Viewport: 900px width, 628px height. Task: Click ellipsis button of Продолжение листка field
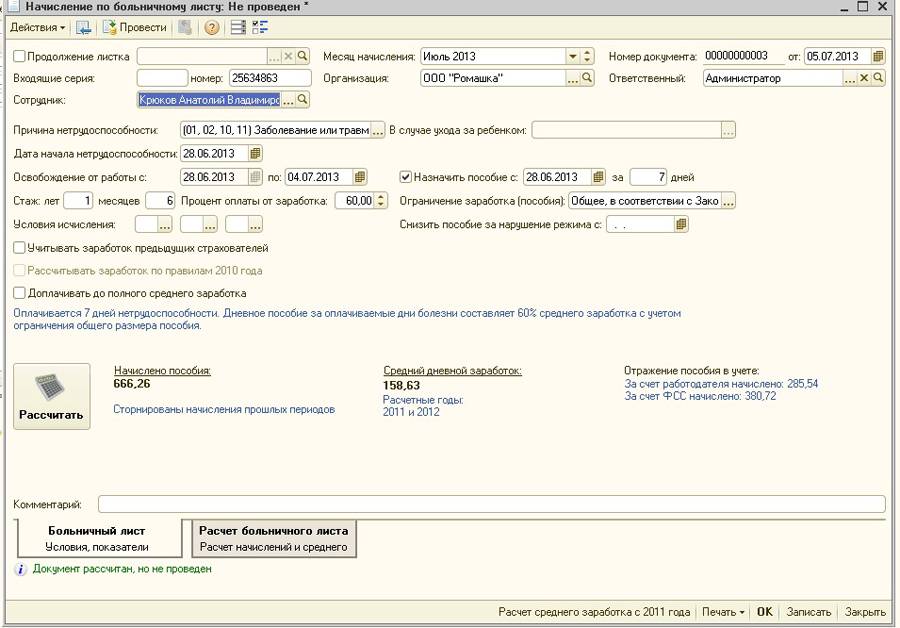(x=274, y=56)
